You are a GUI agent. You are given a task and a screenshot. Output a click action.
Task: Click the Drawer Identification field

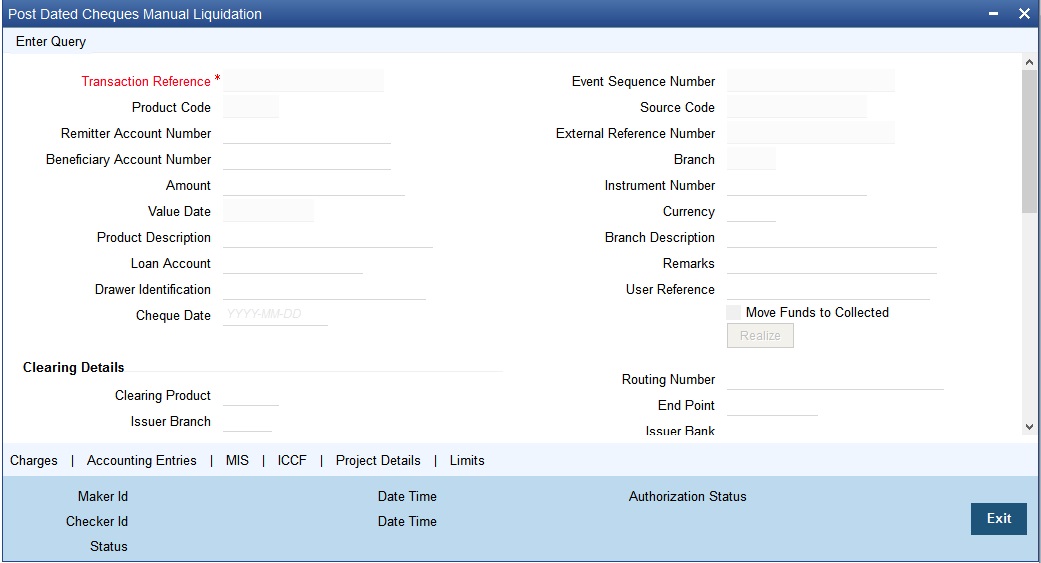pyautogui.click(x=325, y=289)
